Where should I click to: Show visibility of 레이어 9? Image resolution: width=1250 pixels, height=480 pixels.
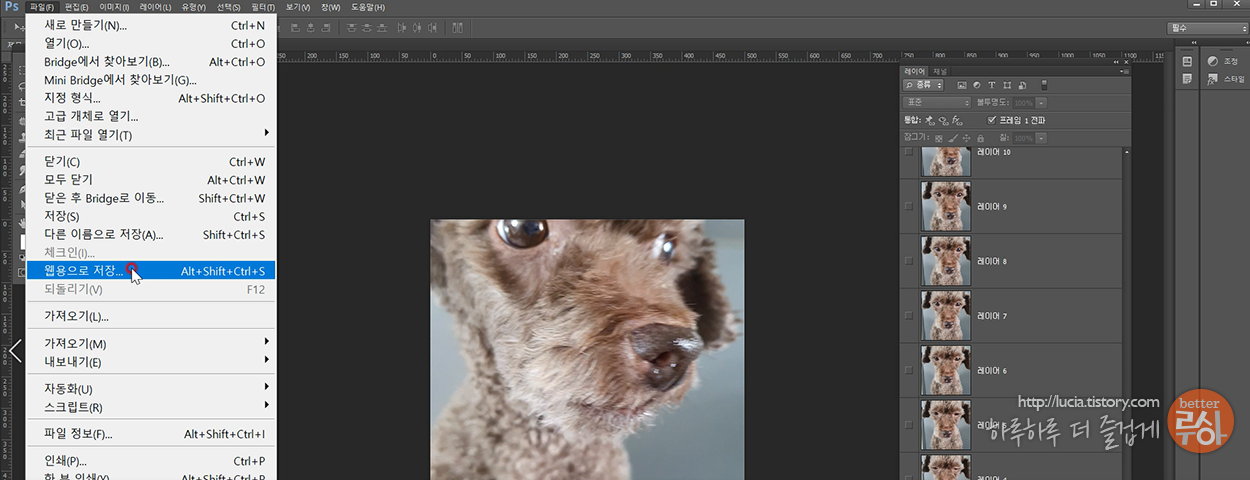(908, 206)
